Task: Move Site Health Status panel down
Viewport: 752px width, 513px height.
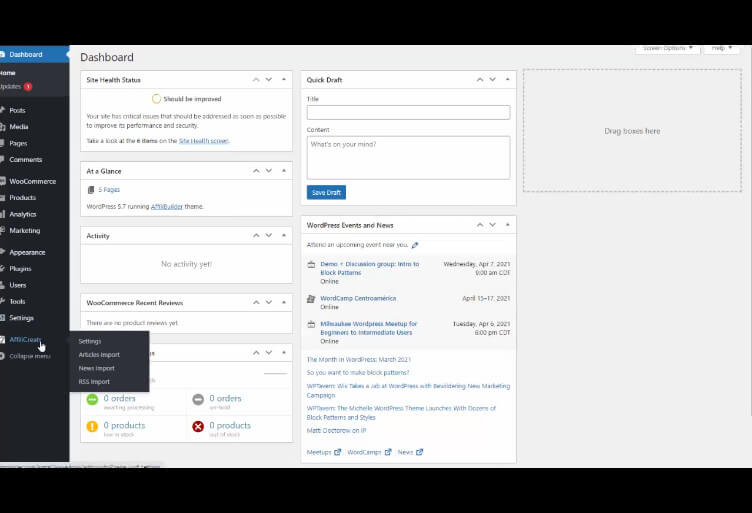Action: point(269,80)
